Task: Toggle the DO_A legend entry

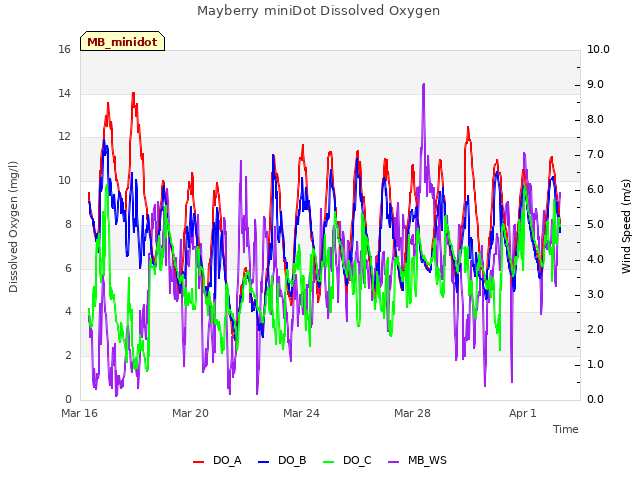Action: coord(217,460)
